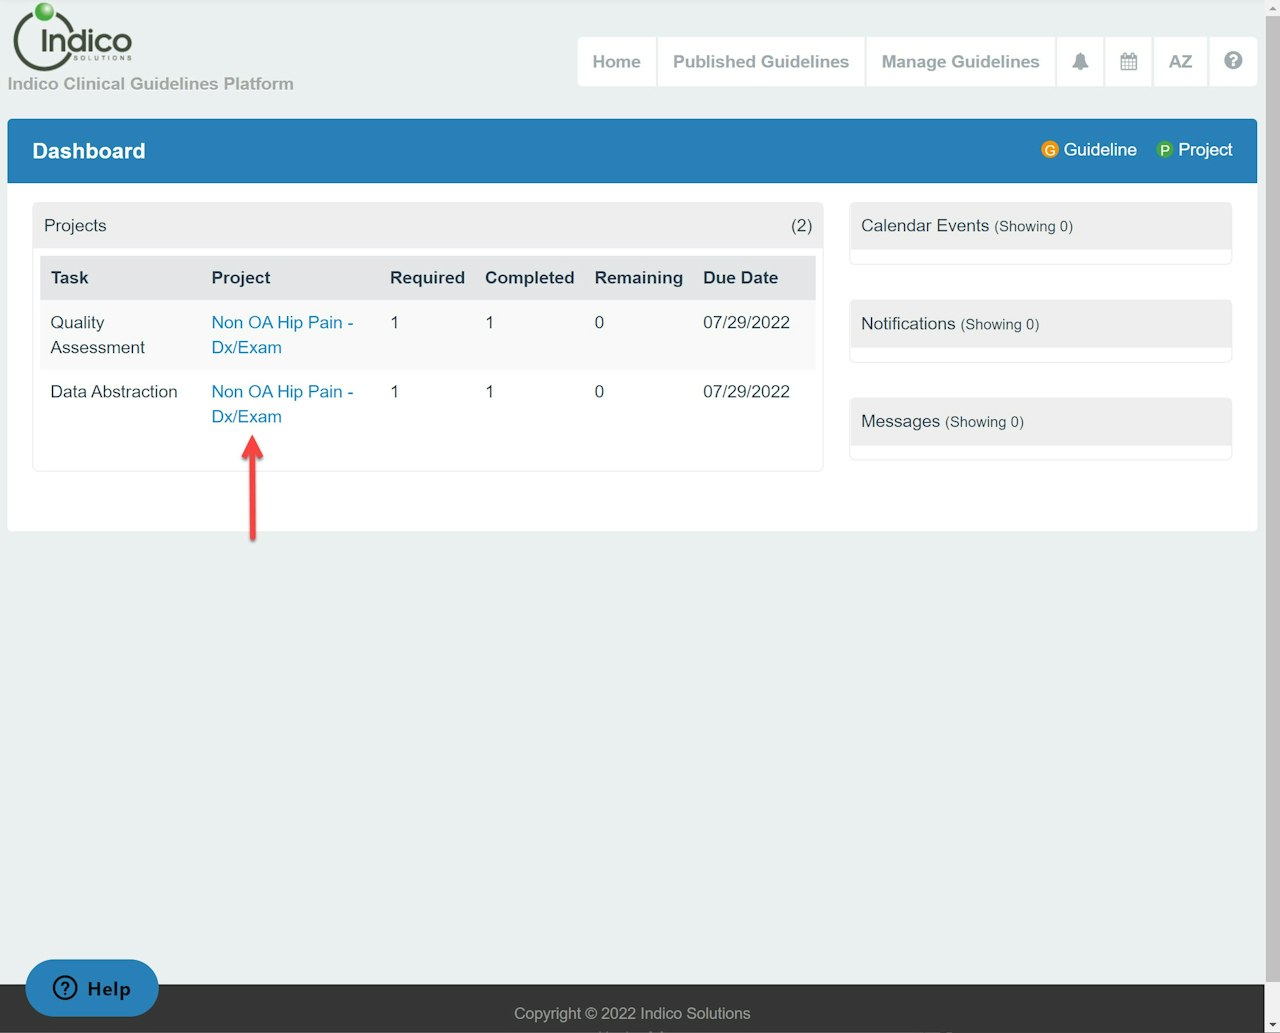Go to the Home menu item
The width and height of the screenshot is (1280, 1033).
click(x=616, y=62)
